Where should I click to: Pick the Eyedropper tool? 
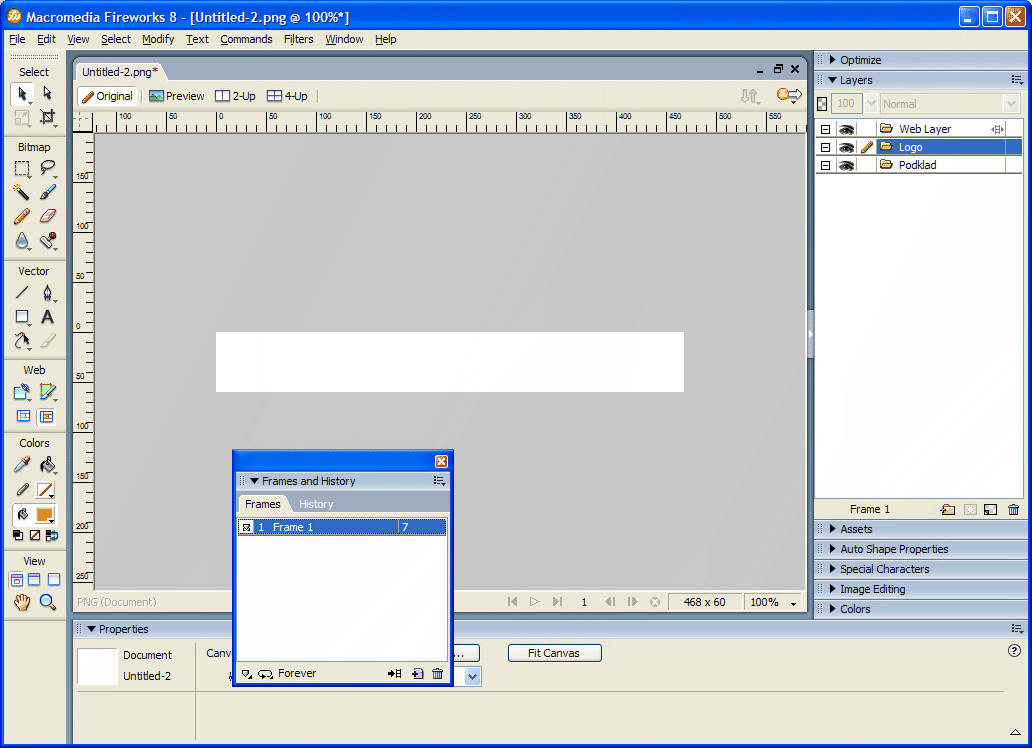[22, 466]
